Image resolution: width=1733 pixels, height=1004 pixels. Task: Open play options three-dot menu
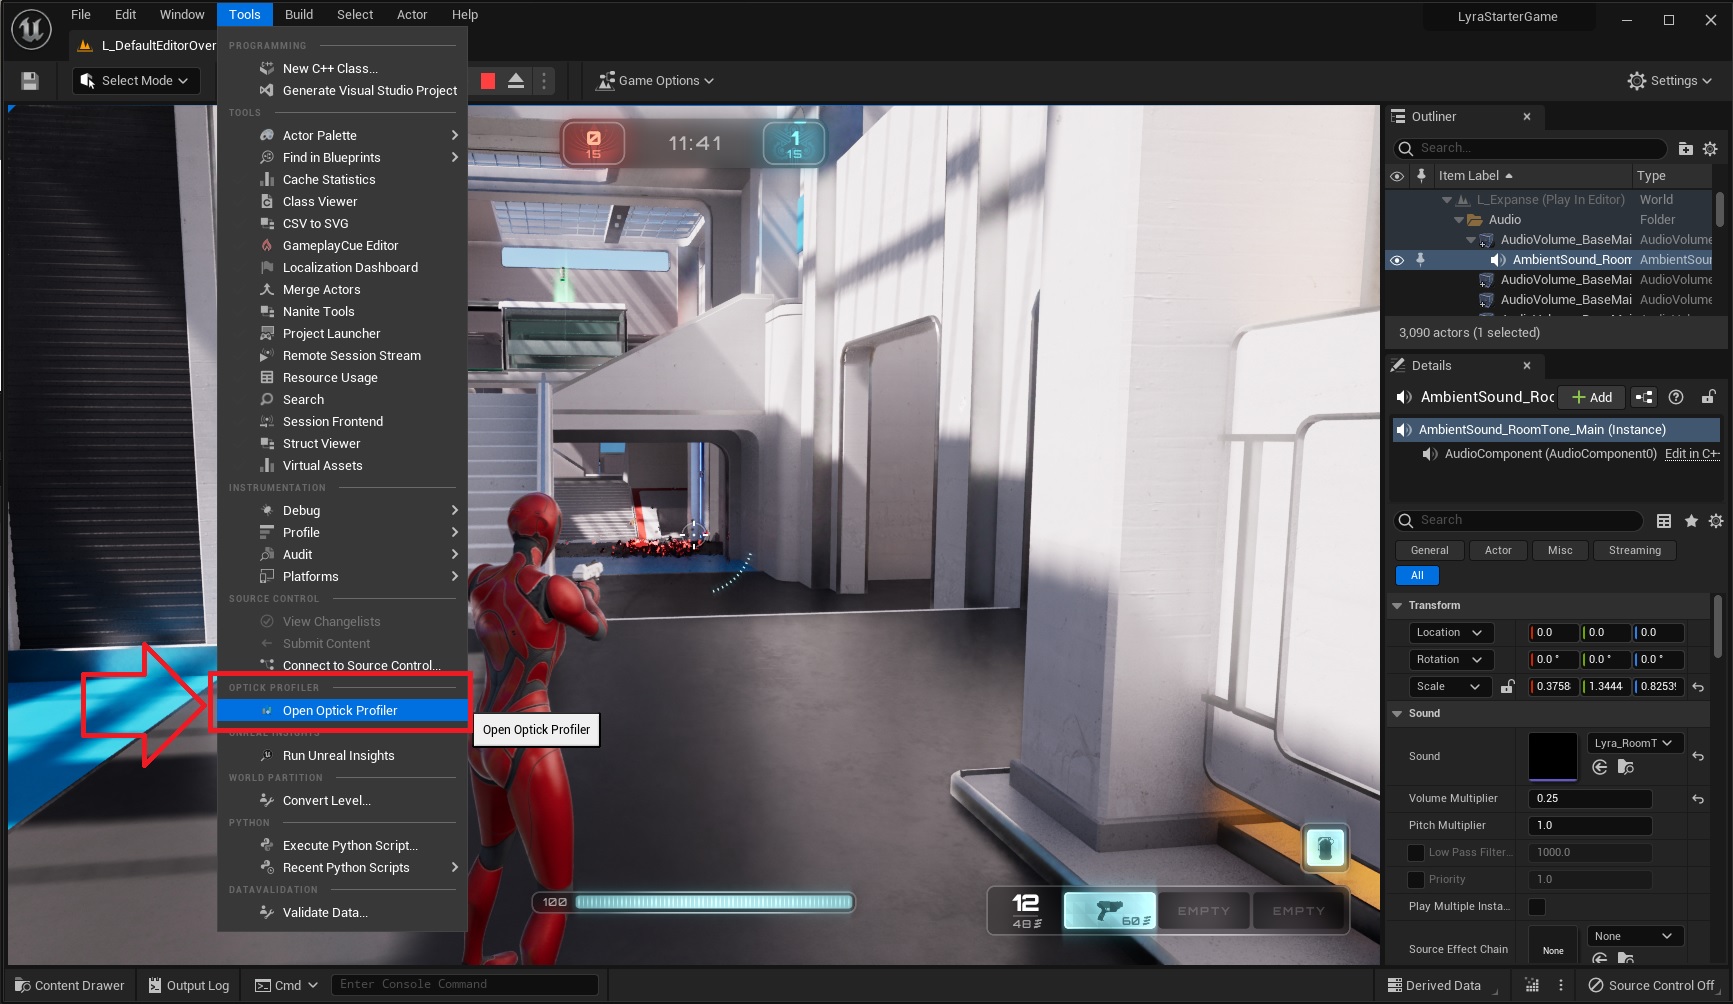tap(544, 81)
